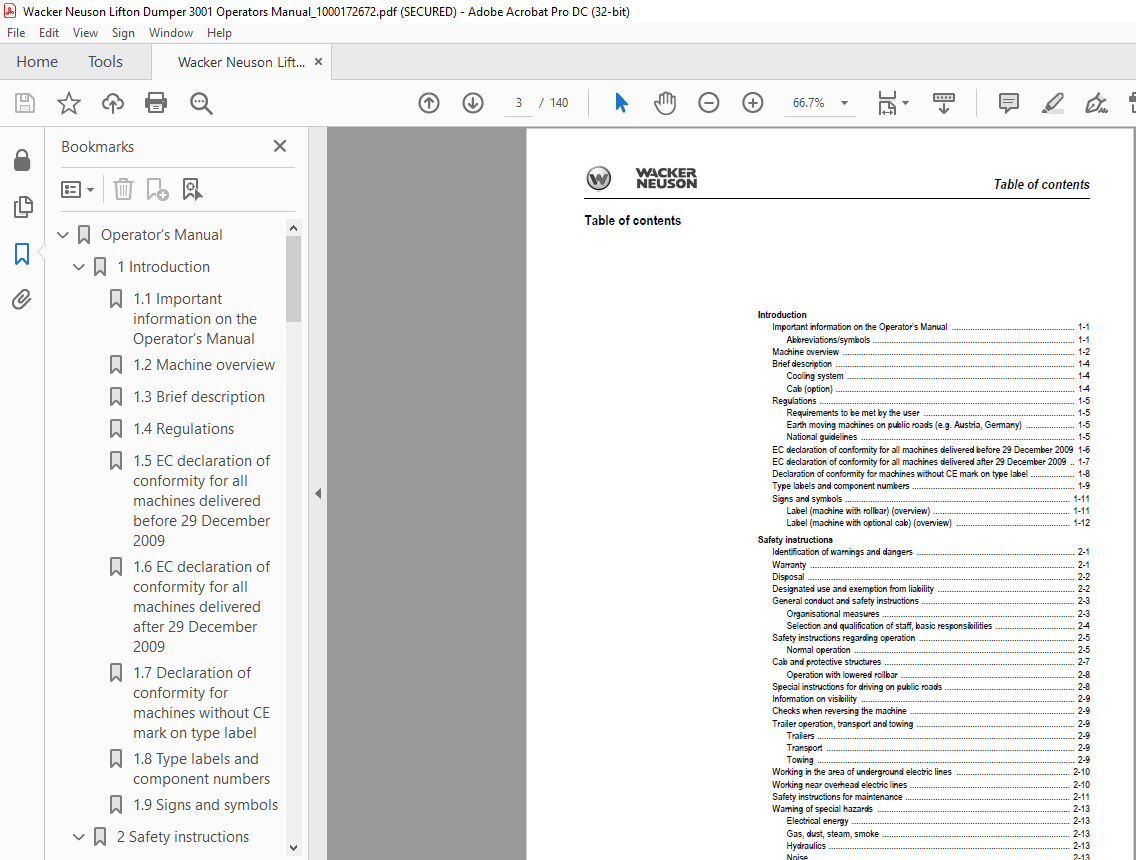
Task: Go to previous page arrow
Action: pos(429,103)
